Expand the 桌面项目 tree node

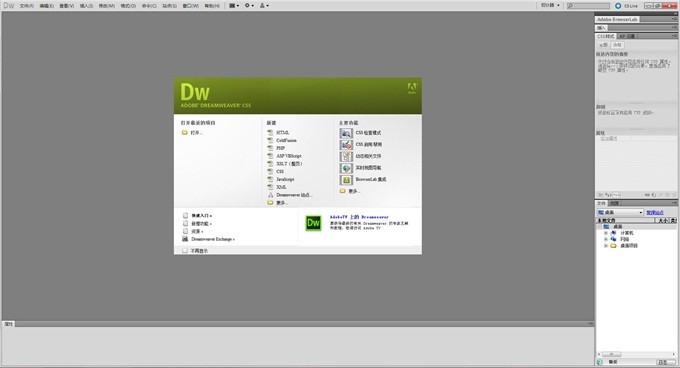pos(606,246)
